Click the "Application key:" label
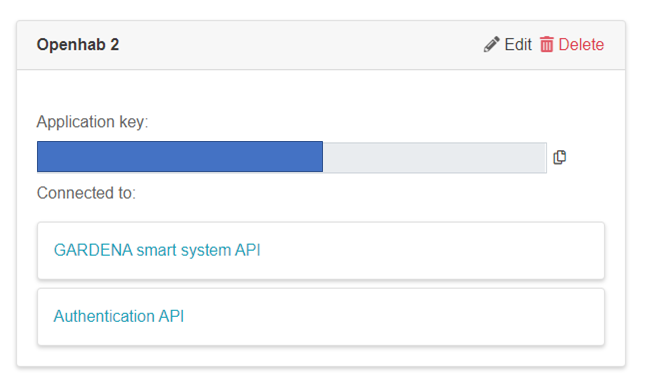Viewport: 668px width, 376px height. pyautogui.click(x=92, y=122)
